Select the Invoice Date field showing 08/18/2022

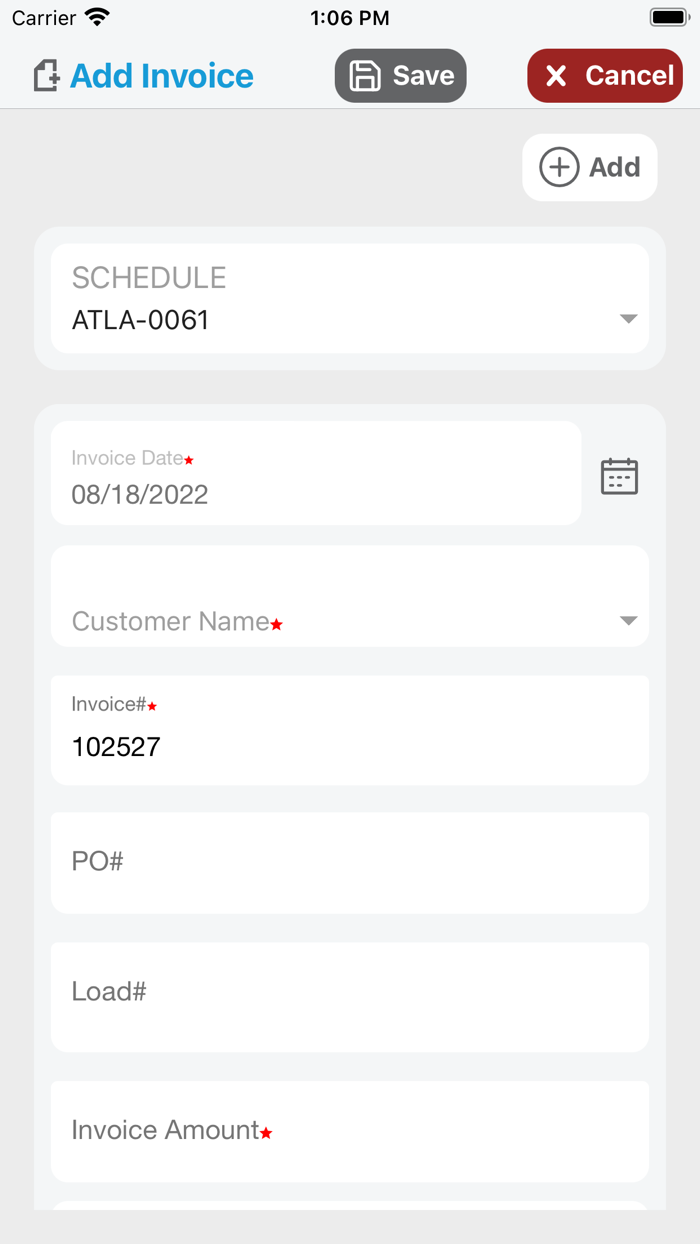click(315, 473)
